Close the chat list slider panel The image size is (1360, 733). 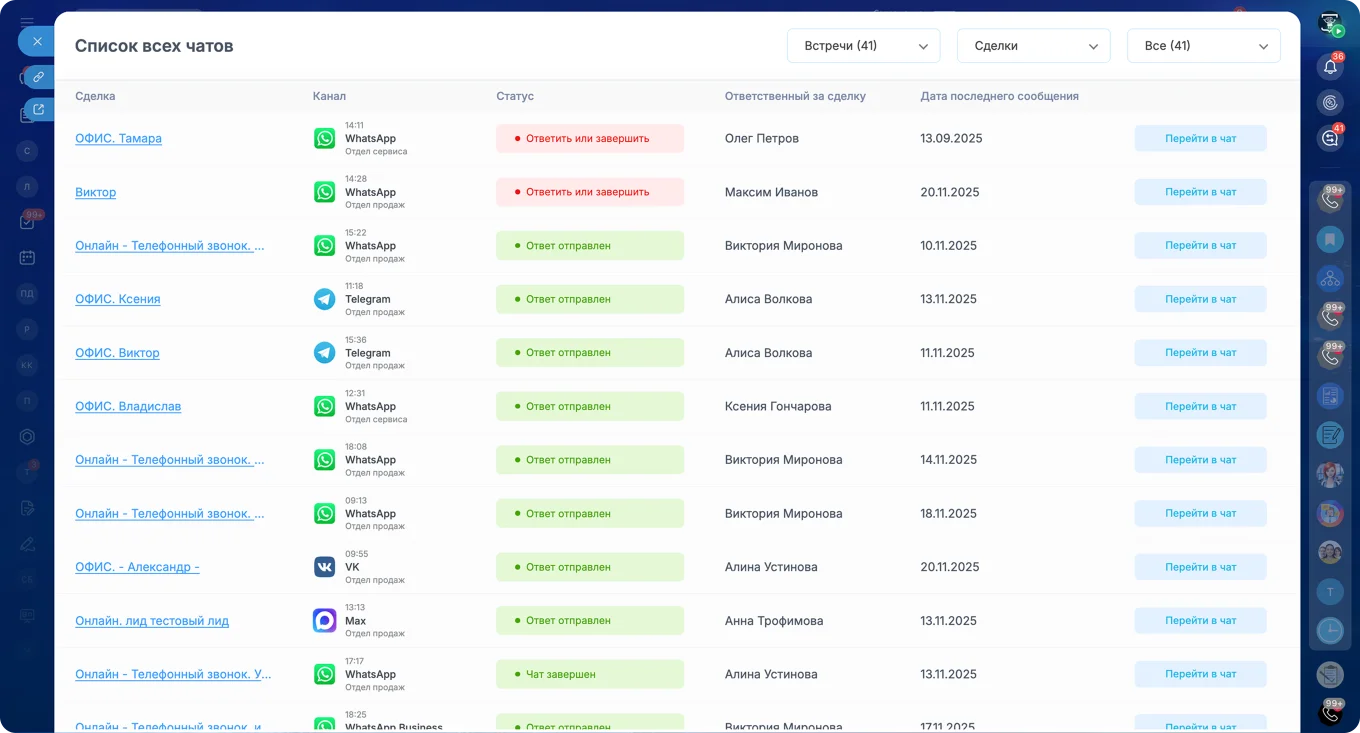point(37,41)
